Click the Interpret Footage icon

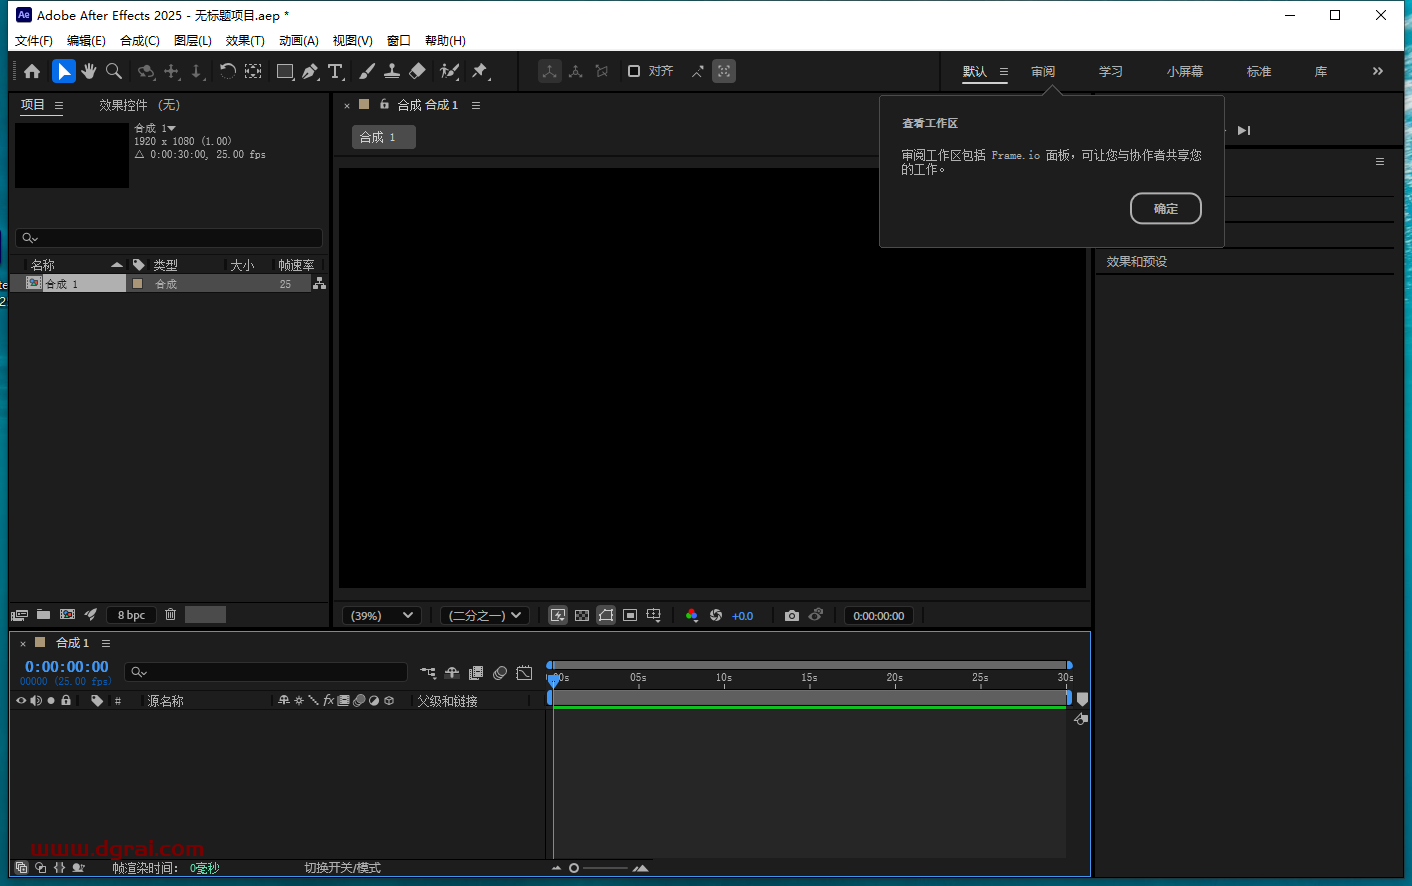(x=19, y=615)
